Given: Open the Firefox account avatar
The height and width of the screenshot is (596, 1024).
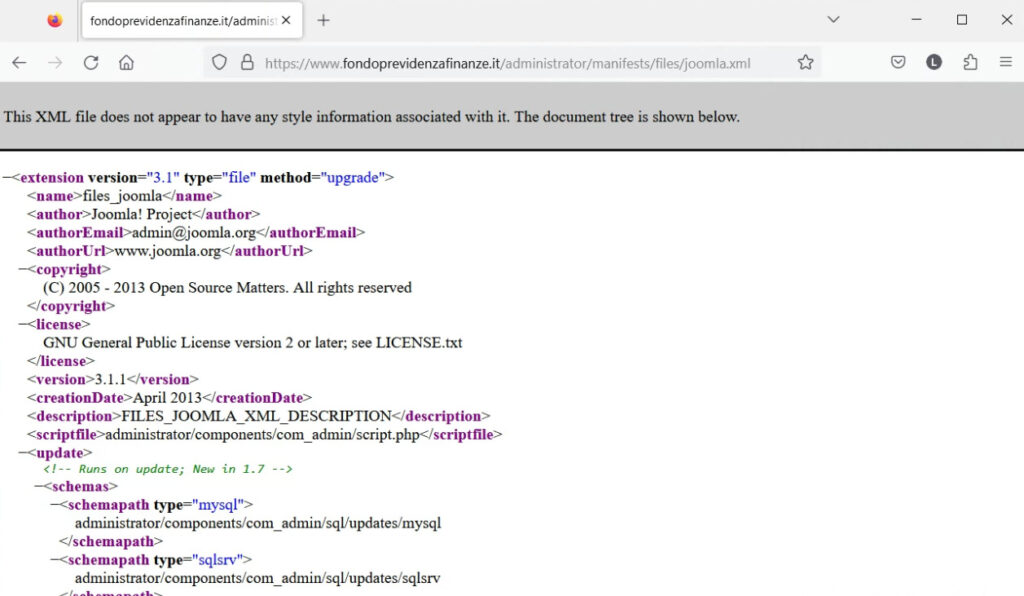Looking at the screenshot, I should pos(933,62).
